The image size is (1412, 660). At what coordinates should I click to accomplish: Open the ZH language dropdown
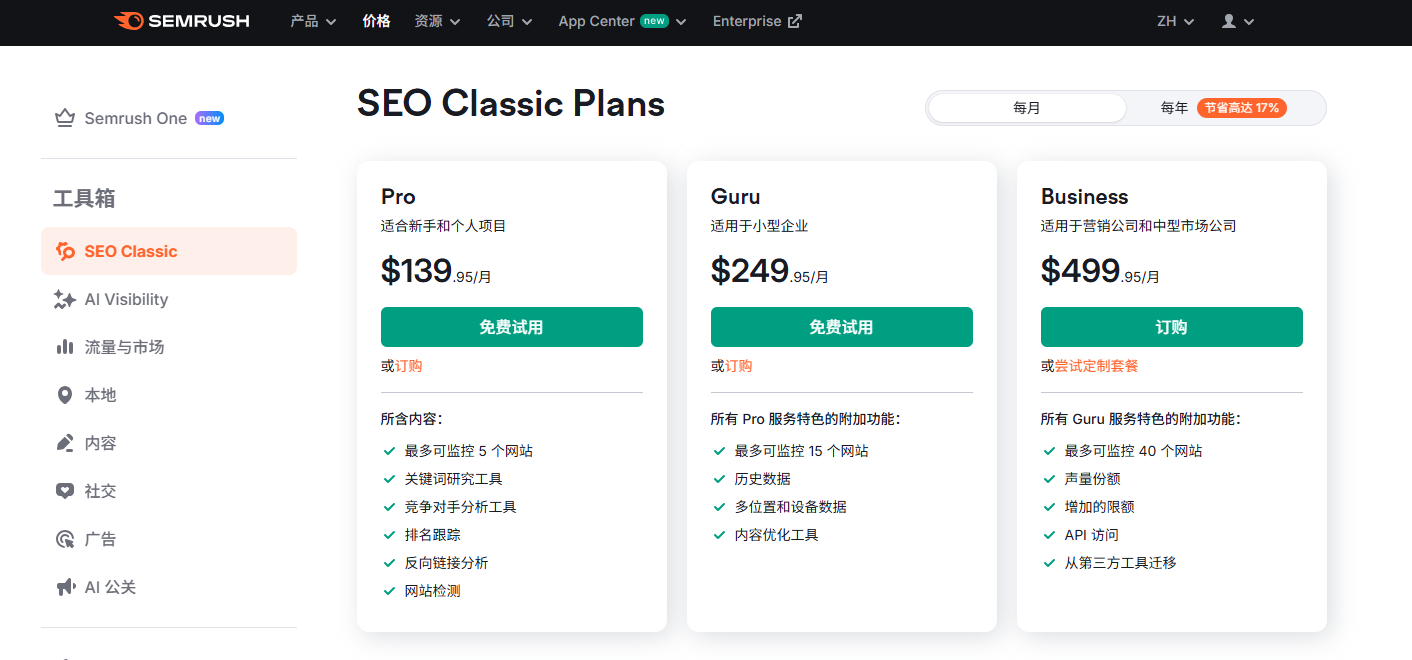tap(1175, 21)
